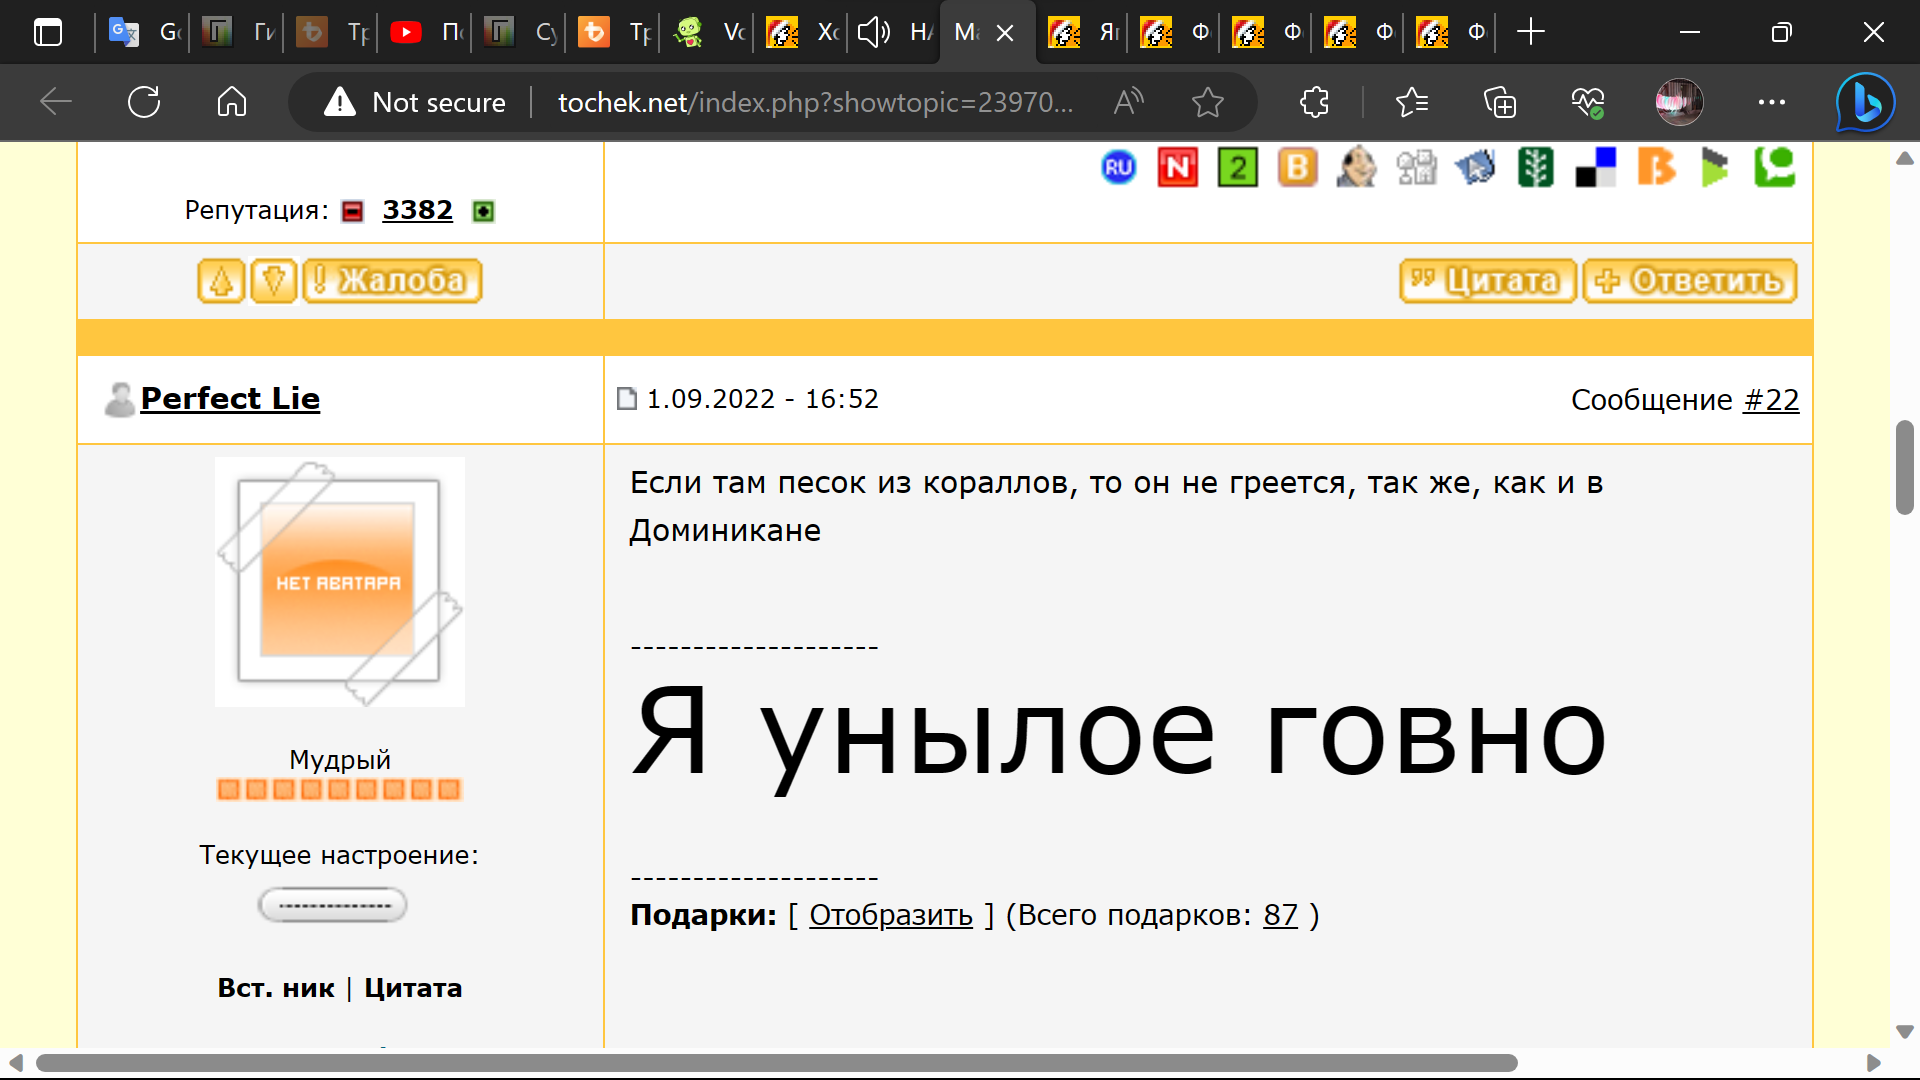
Task: Open the Bing sidebar button
Action: (x=1865, y=102)
